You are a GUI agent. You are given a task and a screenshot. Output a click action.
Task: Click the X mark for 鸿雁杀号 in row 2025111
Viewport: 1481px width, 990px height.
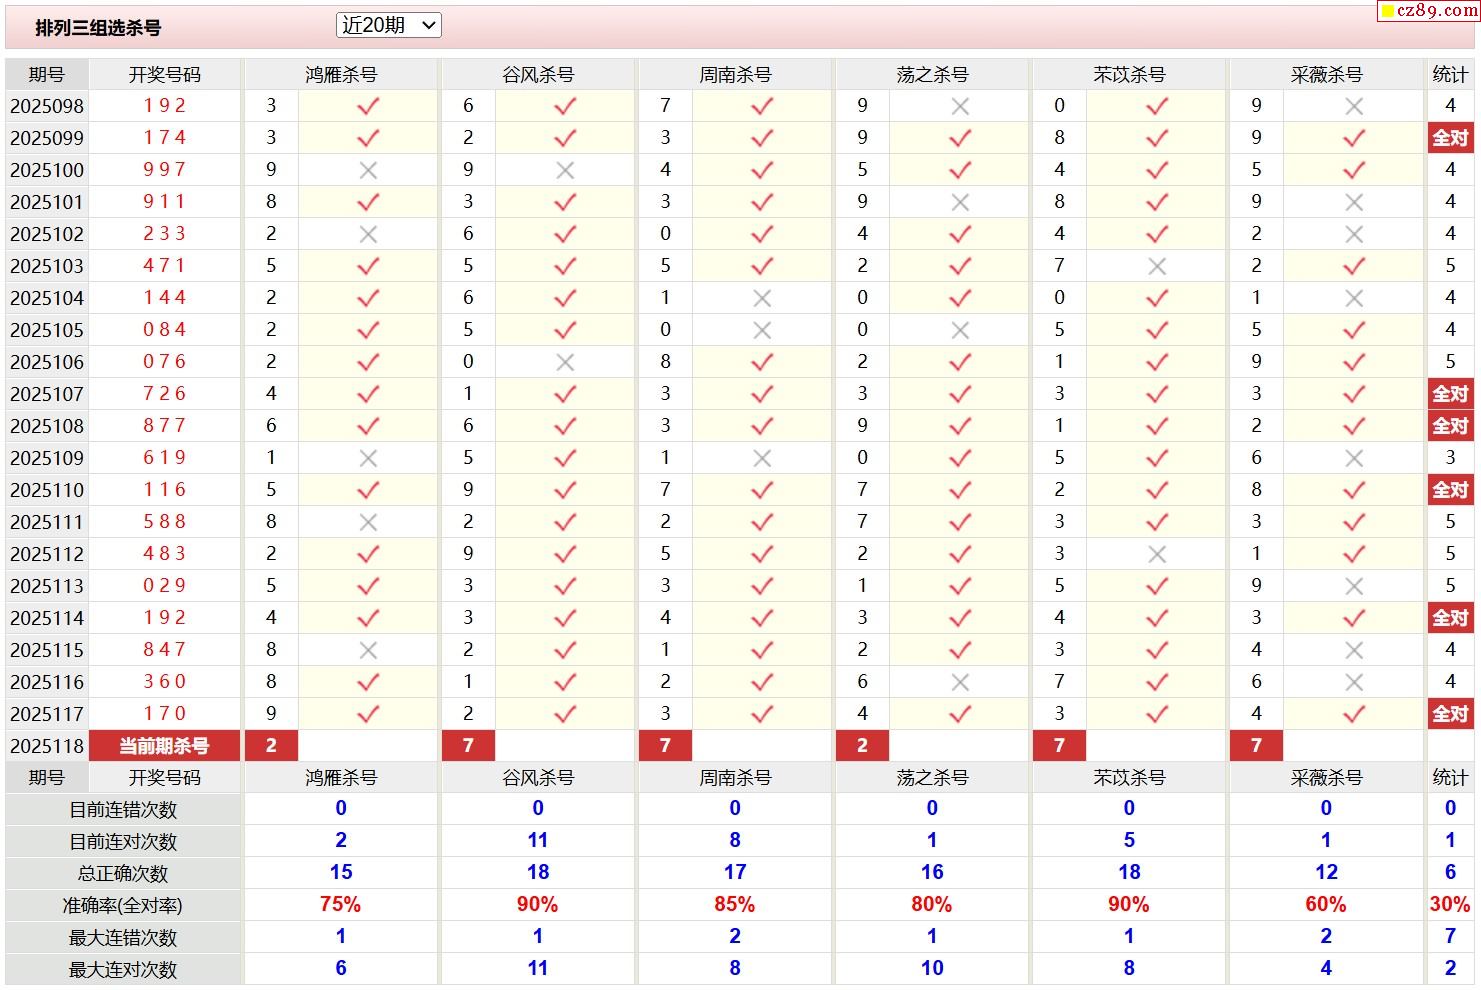(368, 522)
